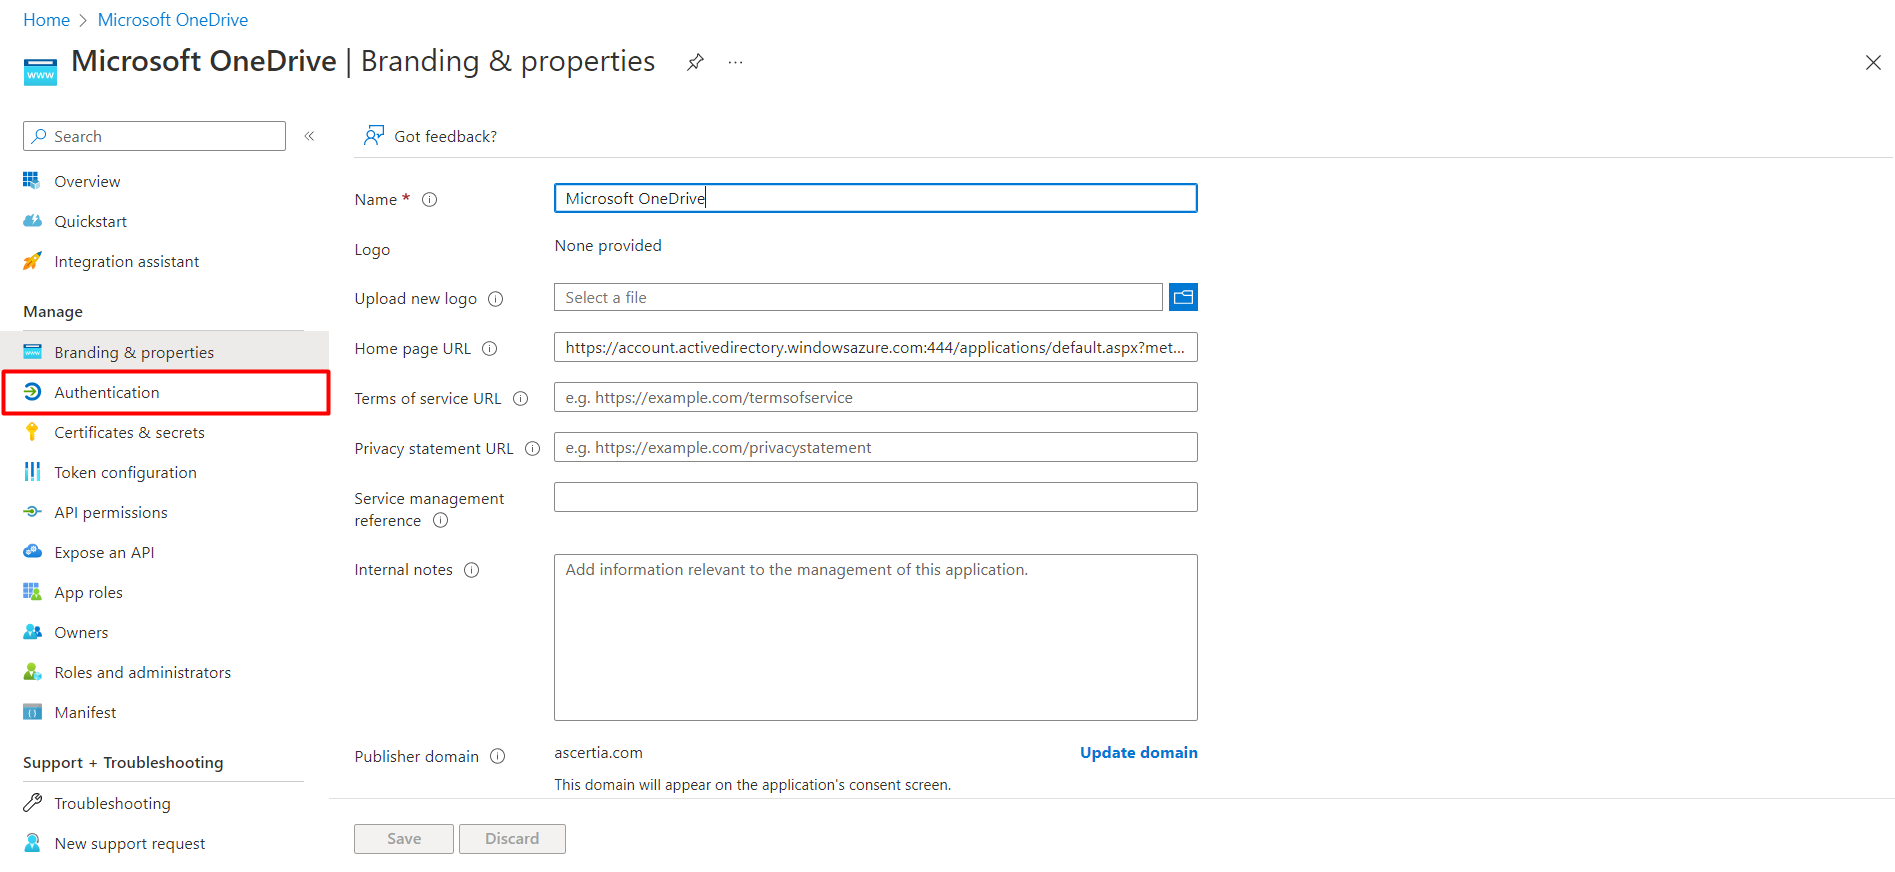Pin the Branding & properties blade
Viewport: 1895px width, 872px height.
click(695, 62)
